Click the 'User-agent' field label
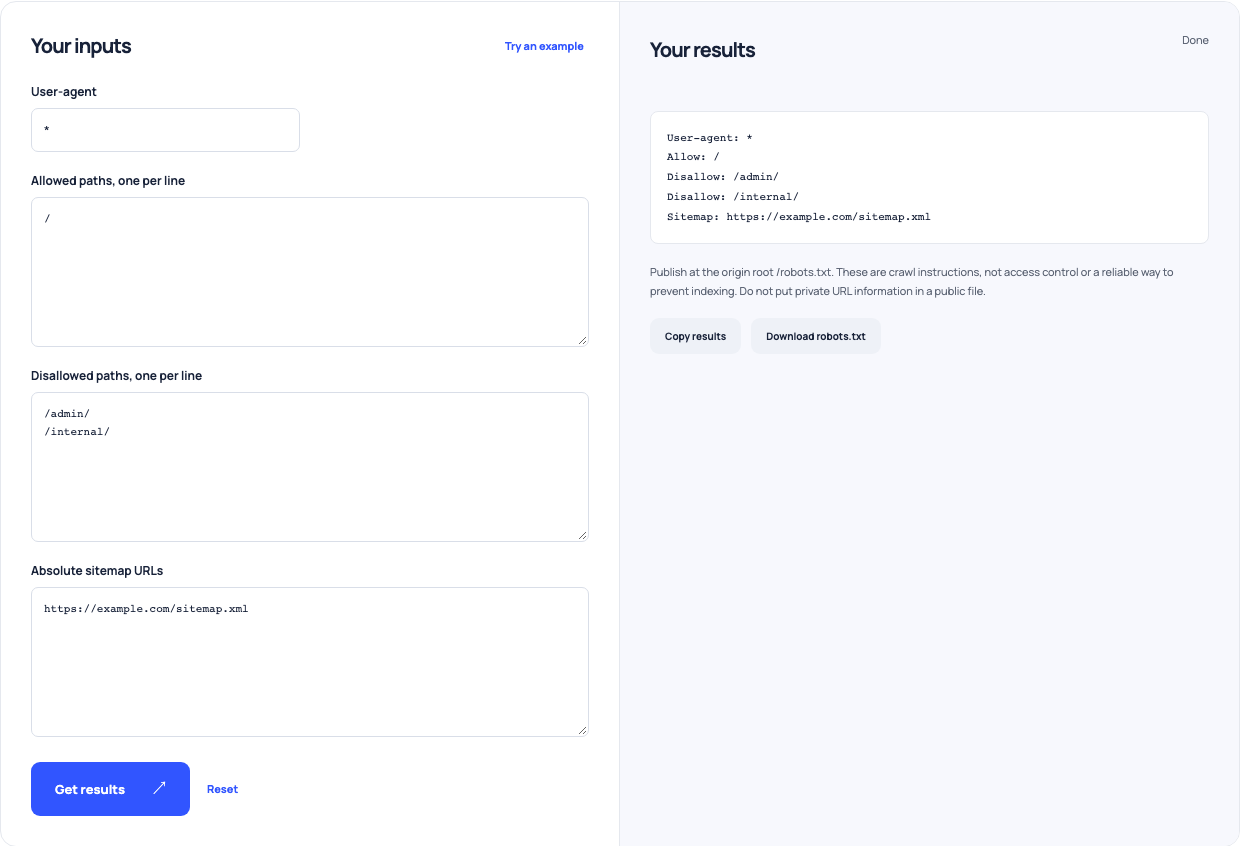Image resolution: width=1240 pixels, height=847 pixels. 64,91
